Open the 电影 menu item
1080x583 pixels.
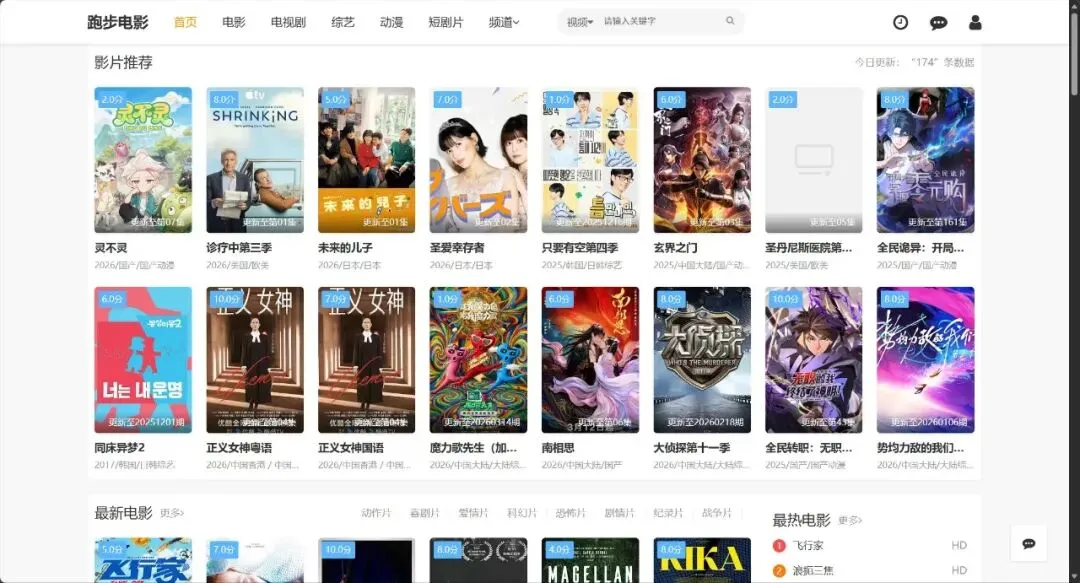[233, 22]
